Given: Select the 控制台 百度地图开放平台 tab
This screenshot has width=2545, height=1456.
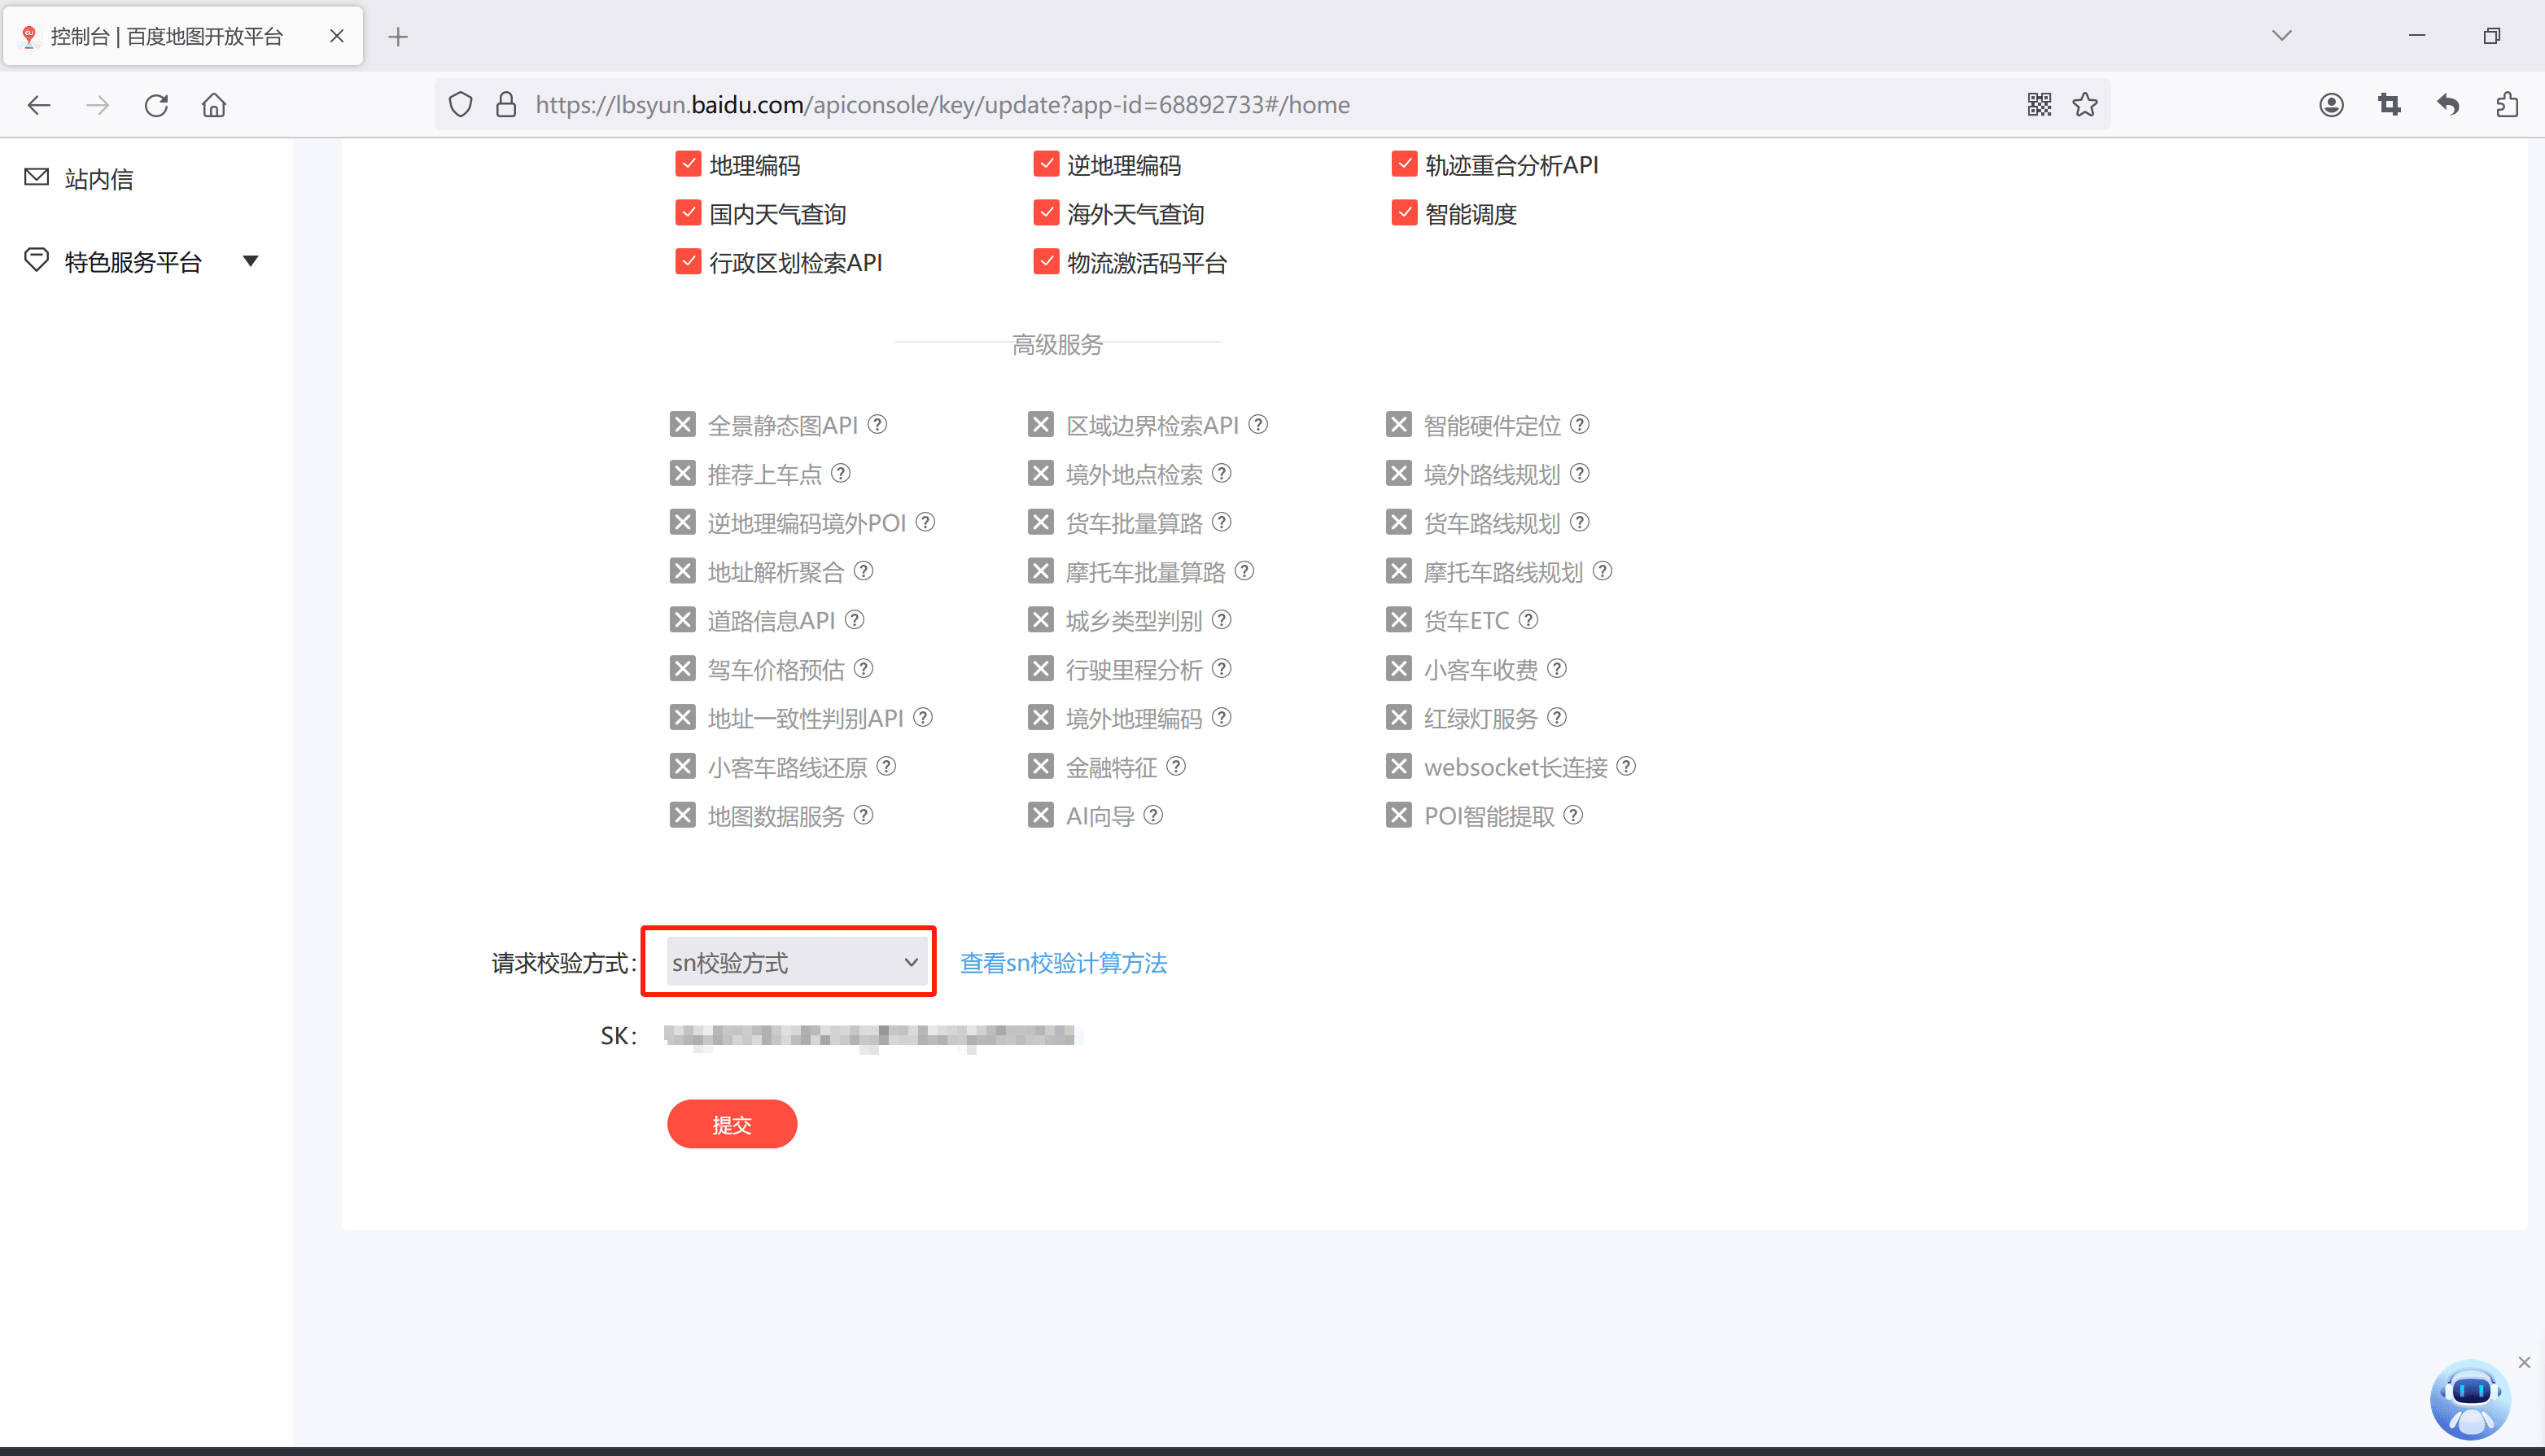Looking at the screenshot, I should click(166, 36).
